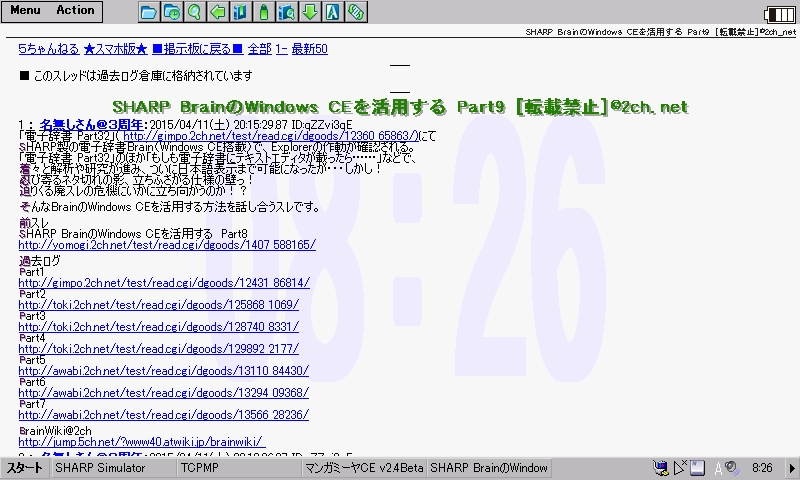The image size is (800, 480).
Task: Open the 5ちゃんねる link
Action: pos(48,49)
